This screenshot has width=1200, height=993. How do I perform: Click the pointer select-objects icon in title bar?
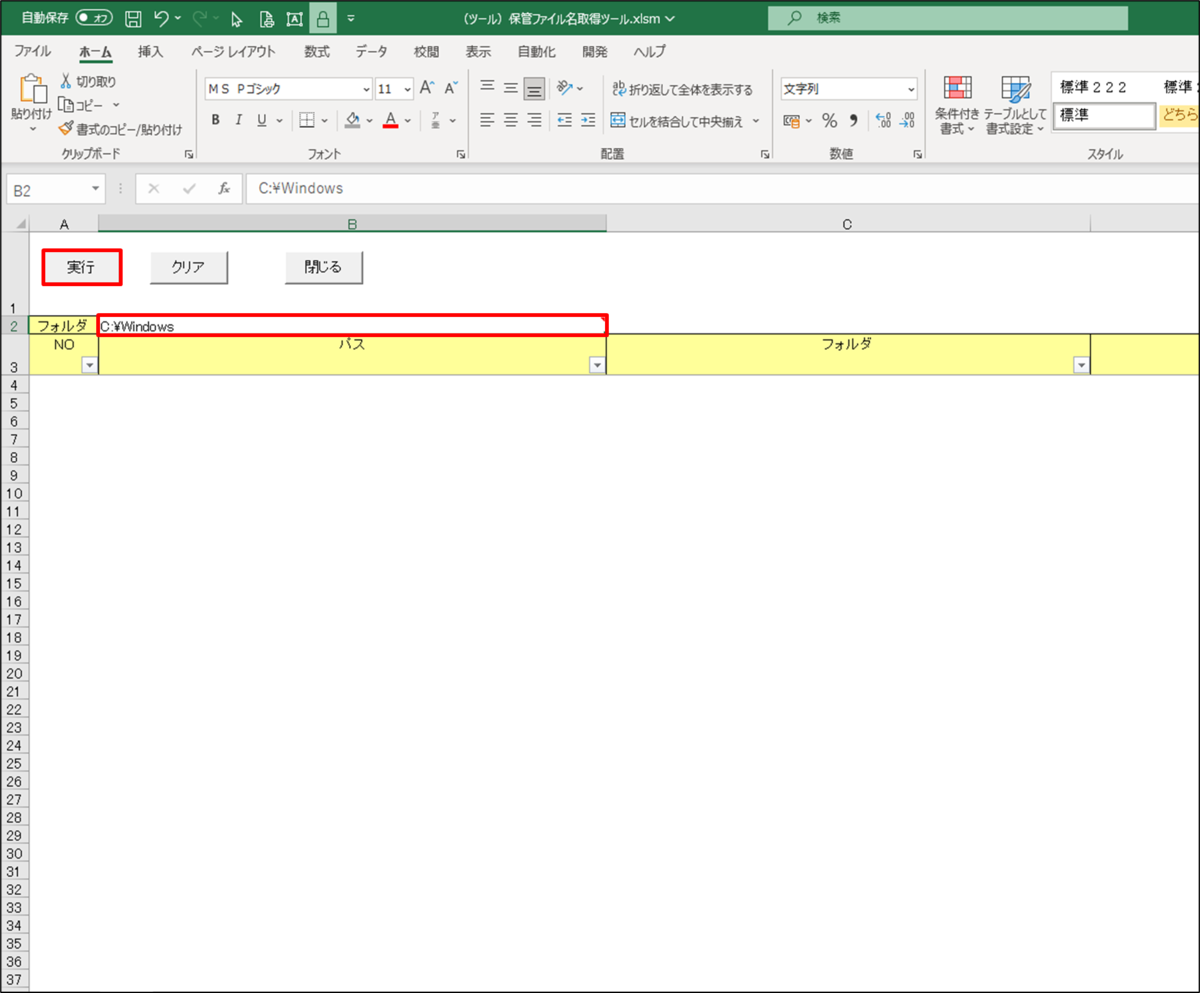pos(237,18)
